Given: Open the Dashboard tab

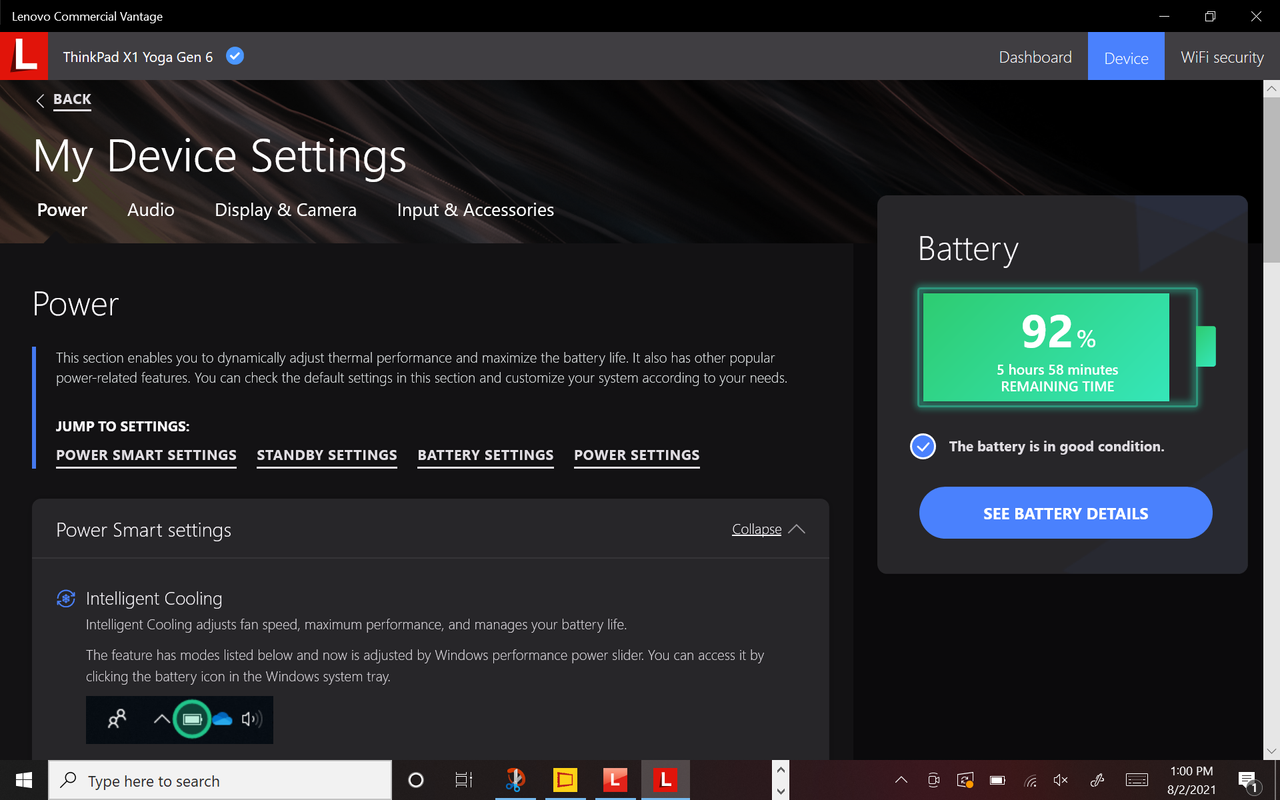Looking at the screenshot, I should [1035, 57].
